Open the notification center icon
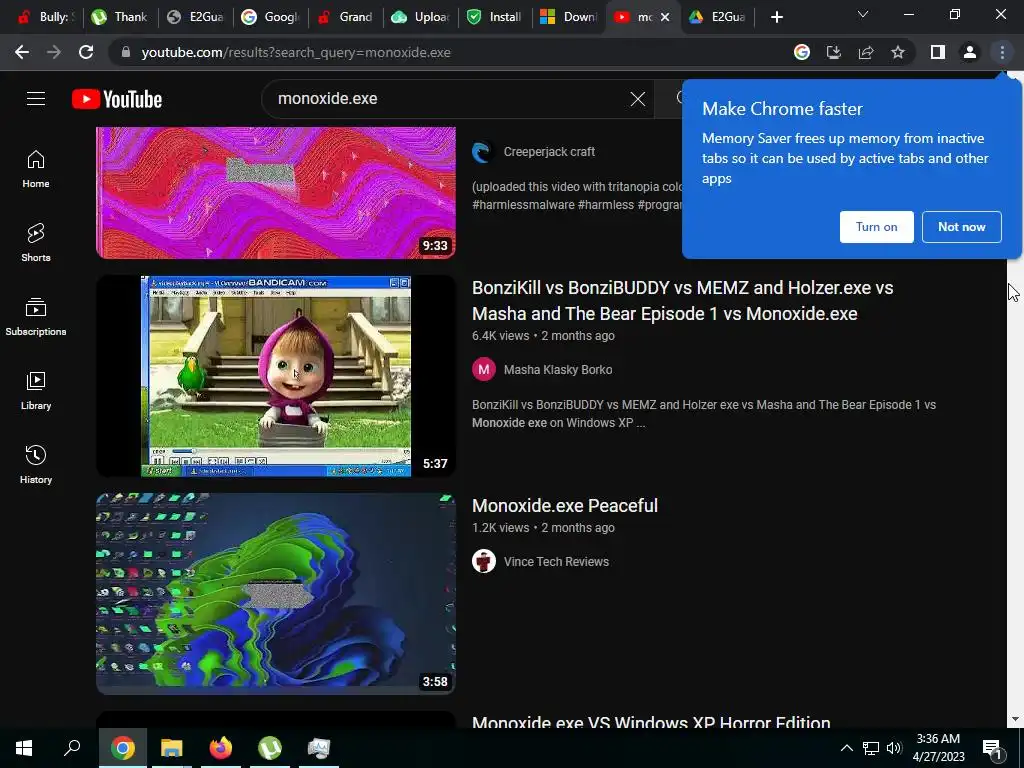This screenshot has height=768, width=1024. click(992, 748)
